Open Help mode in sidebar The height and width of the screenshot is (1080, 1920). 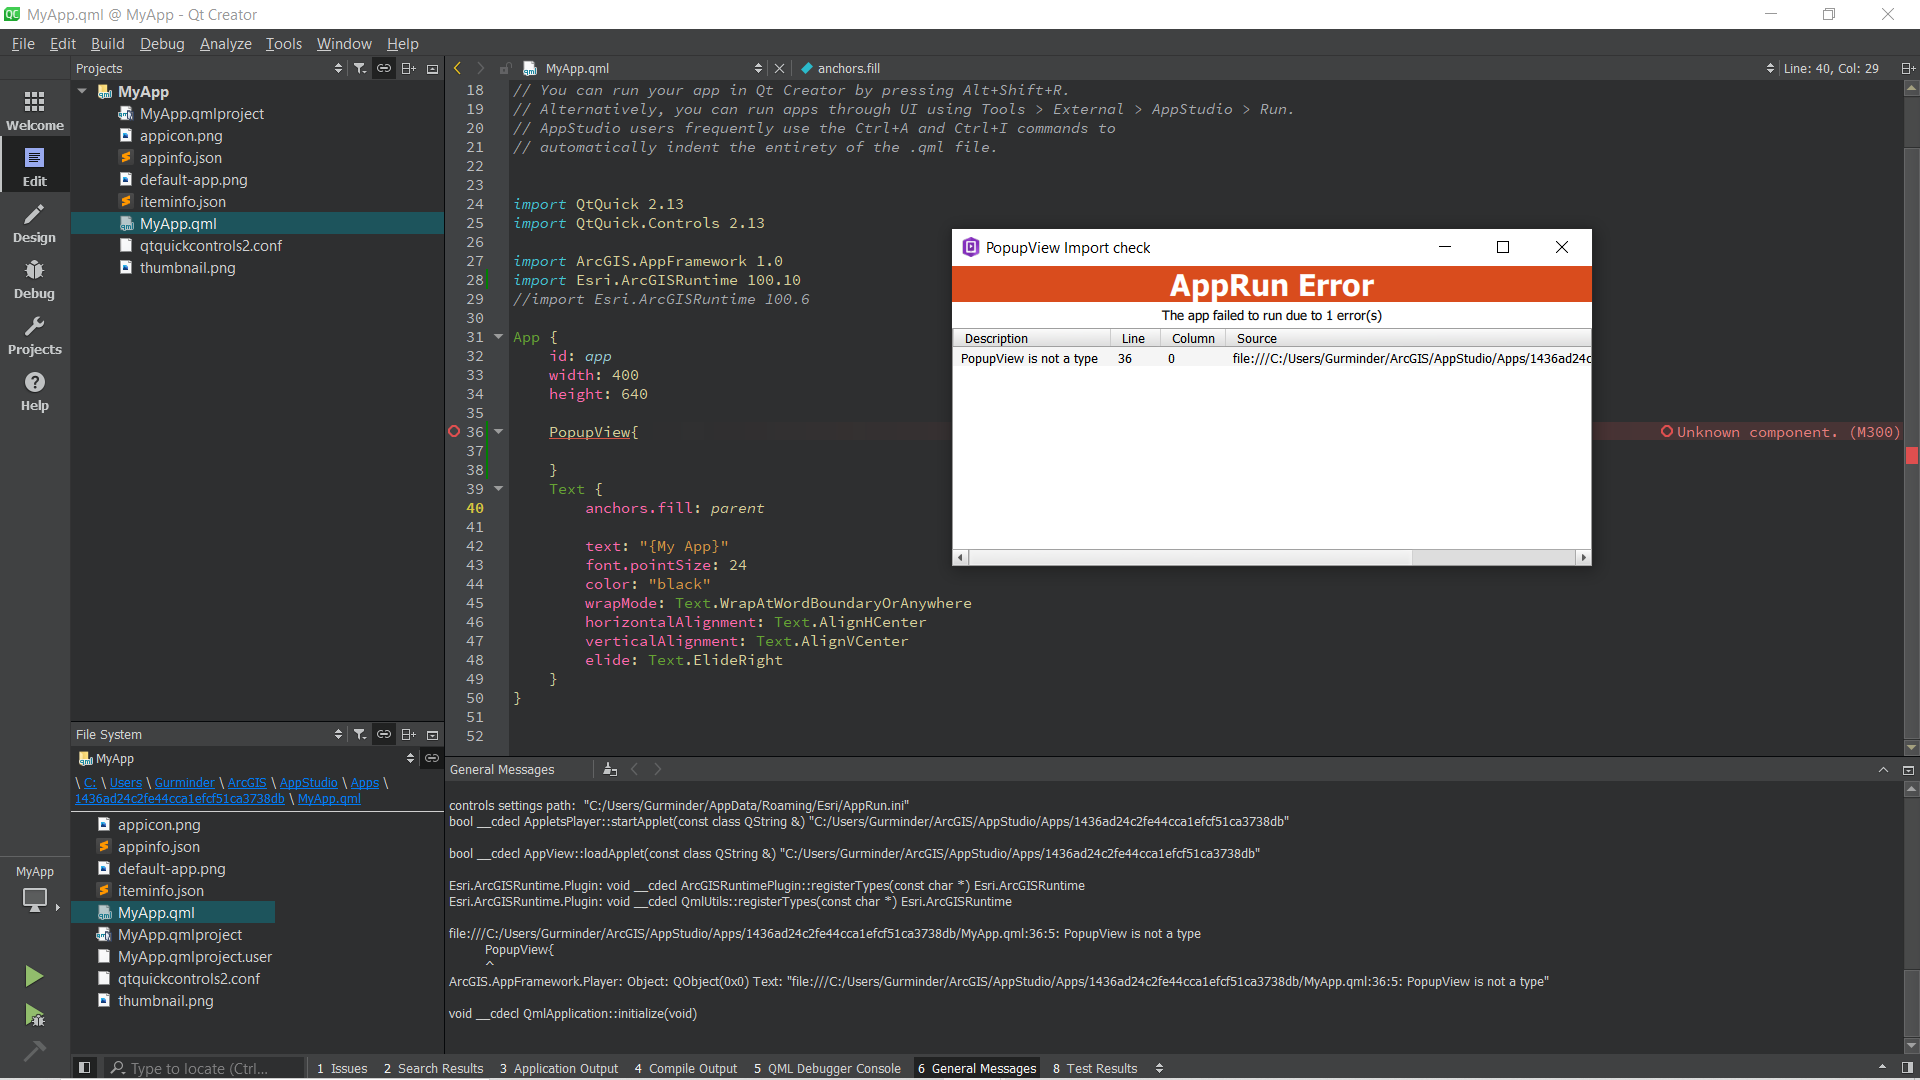(x=35, y=390)
